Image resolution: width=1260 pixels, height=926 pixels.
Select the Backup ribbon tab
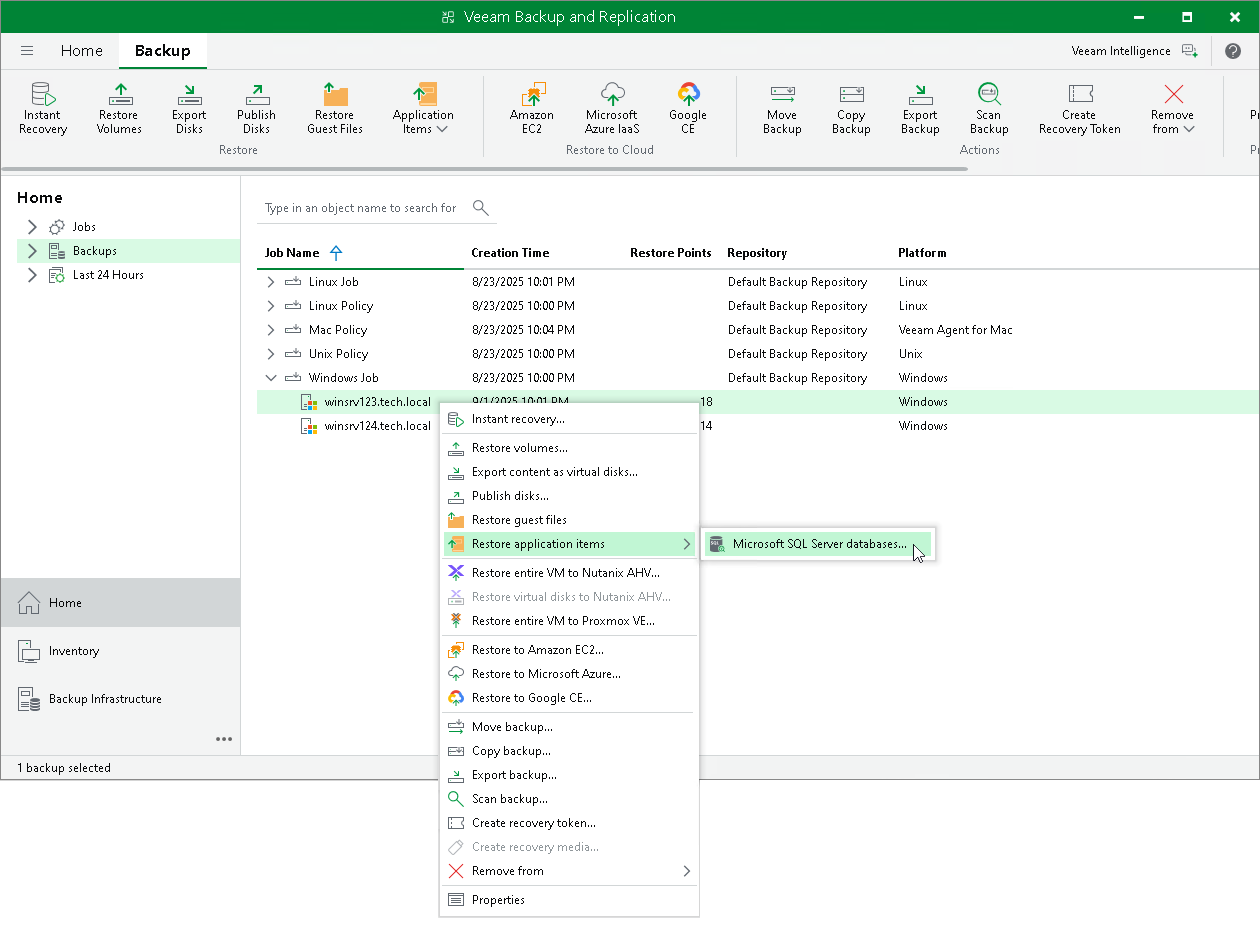point(163,51)
